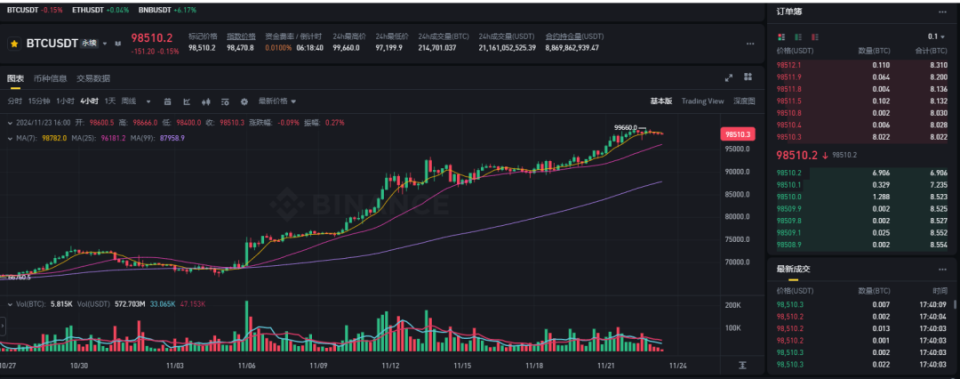Switch to the 交易数据 tab
Image resolution: width=960 pixels, height=379 pixels.
(93, 78)
